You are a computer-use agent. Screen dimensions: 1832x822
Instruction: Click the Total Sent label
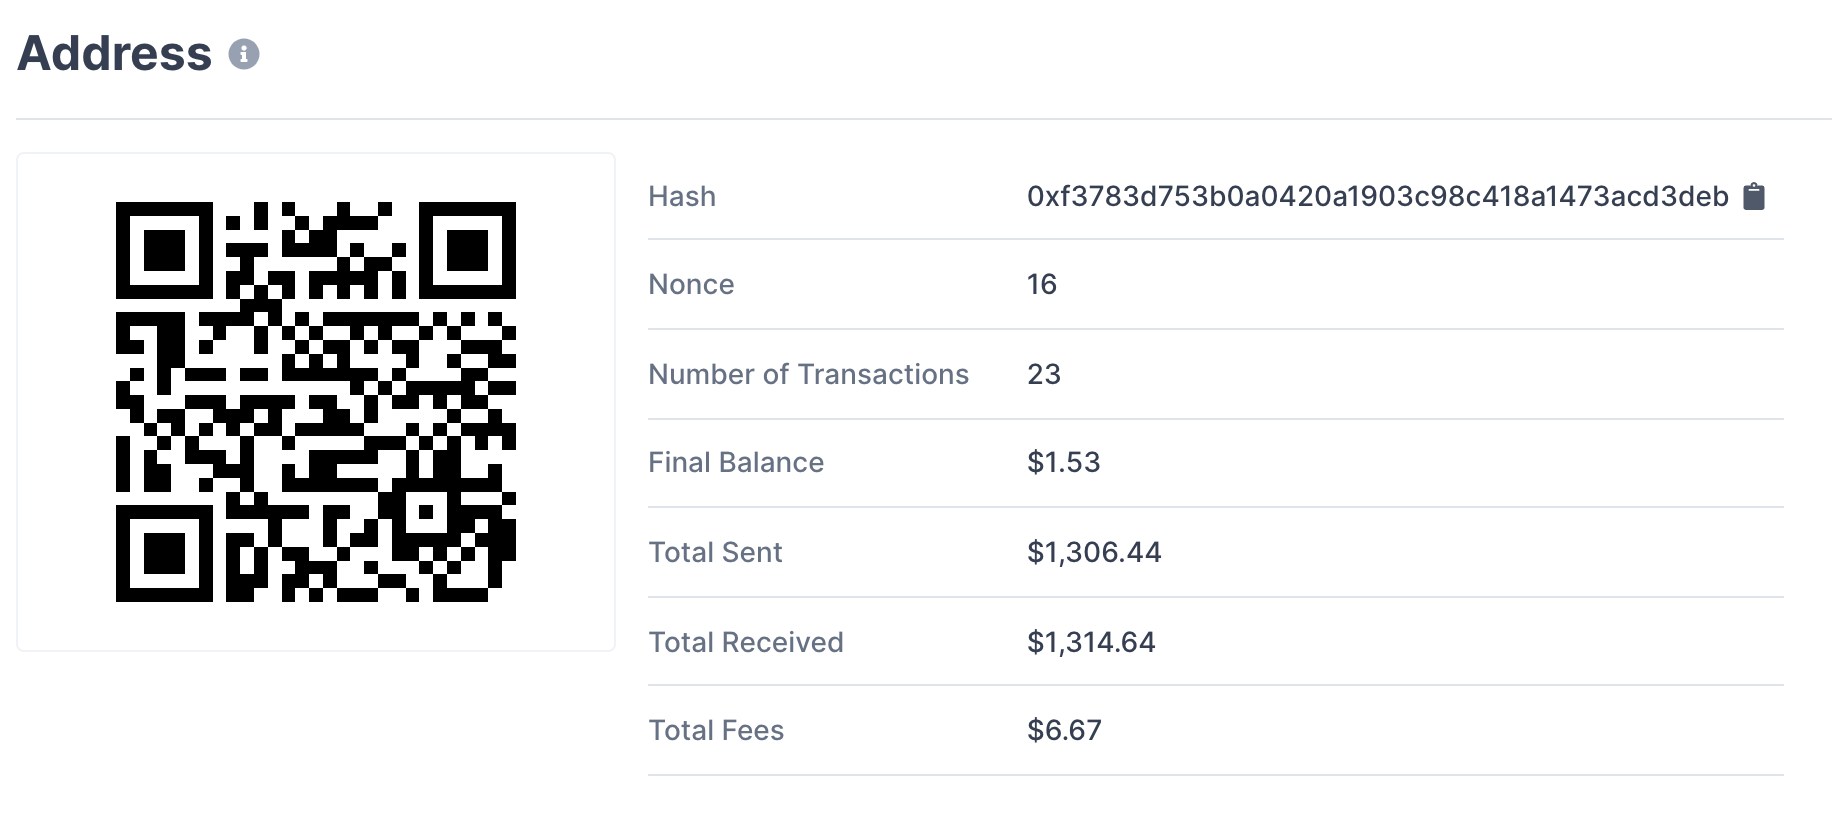click(715, 553)
